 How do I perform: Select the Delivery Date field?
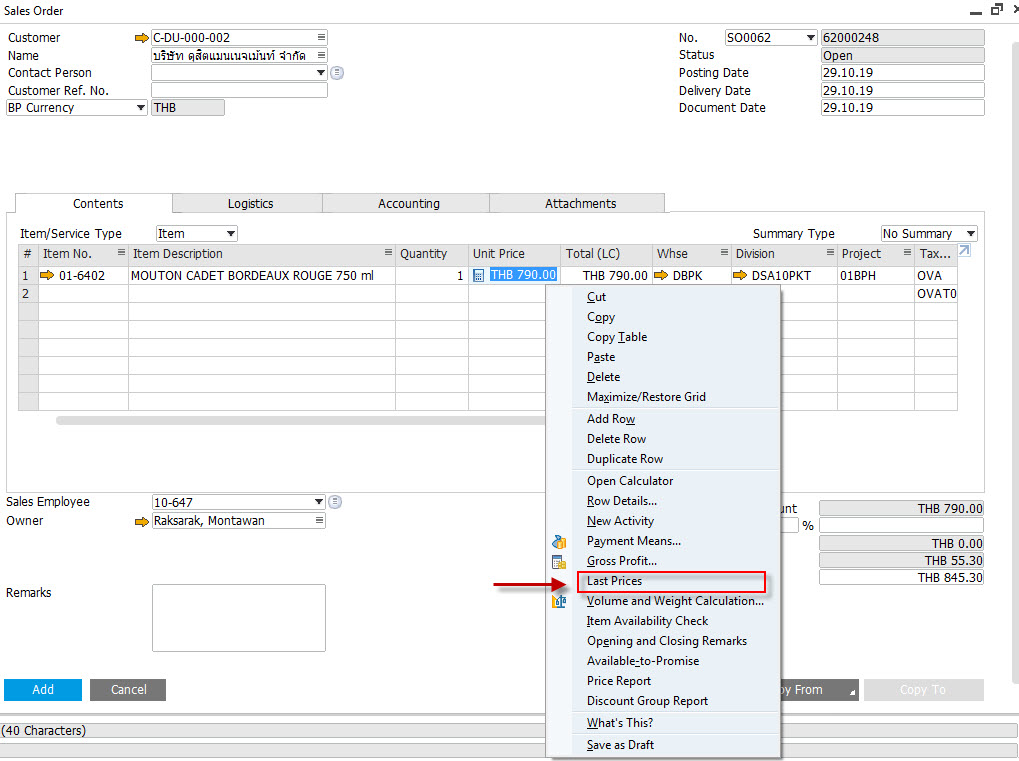pyautogui.click(x=902, y=90)
